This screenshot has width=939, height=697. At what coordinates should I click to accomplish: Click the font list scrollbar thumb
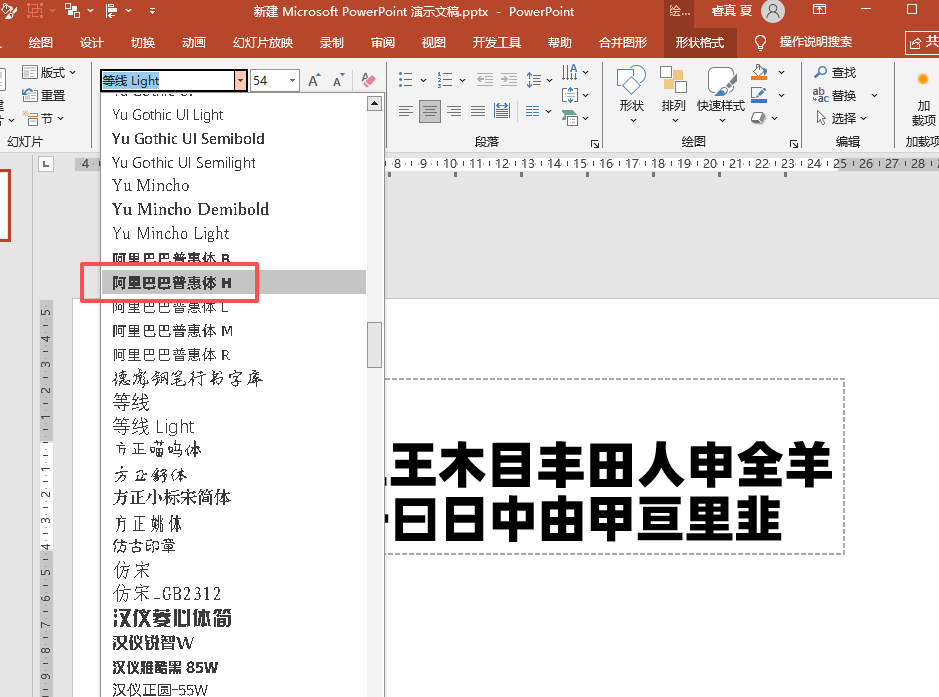click(374, 345)
